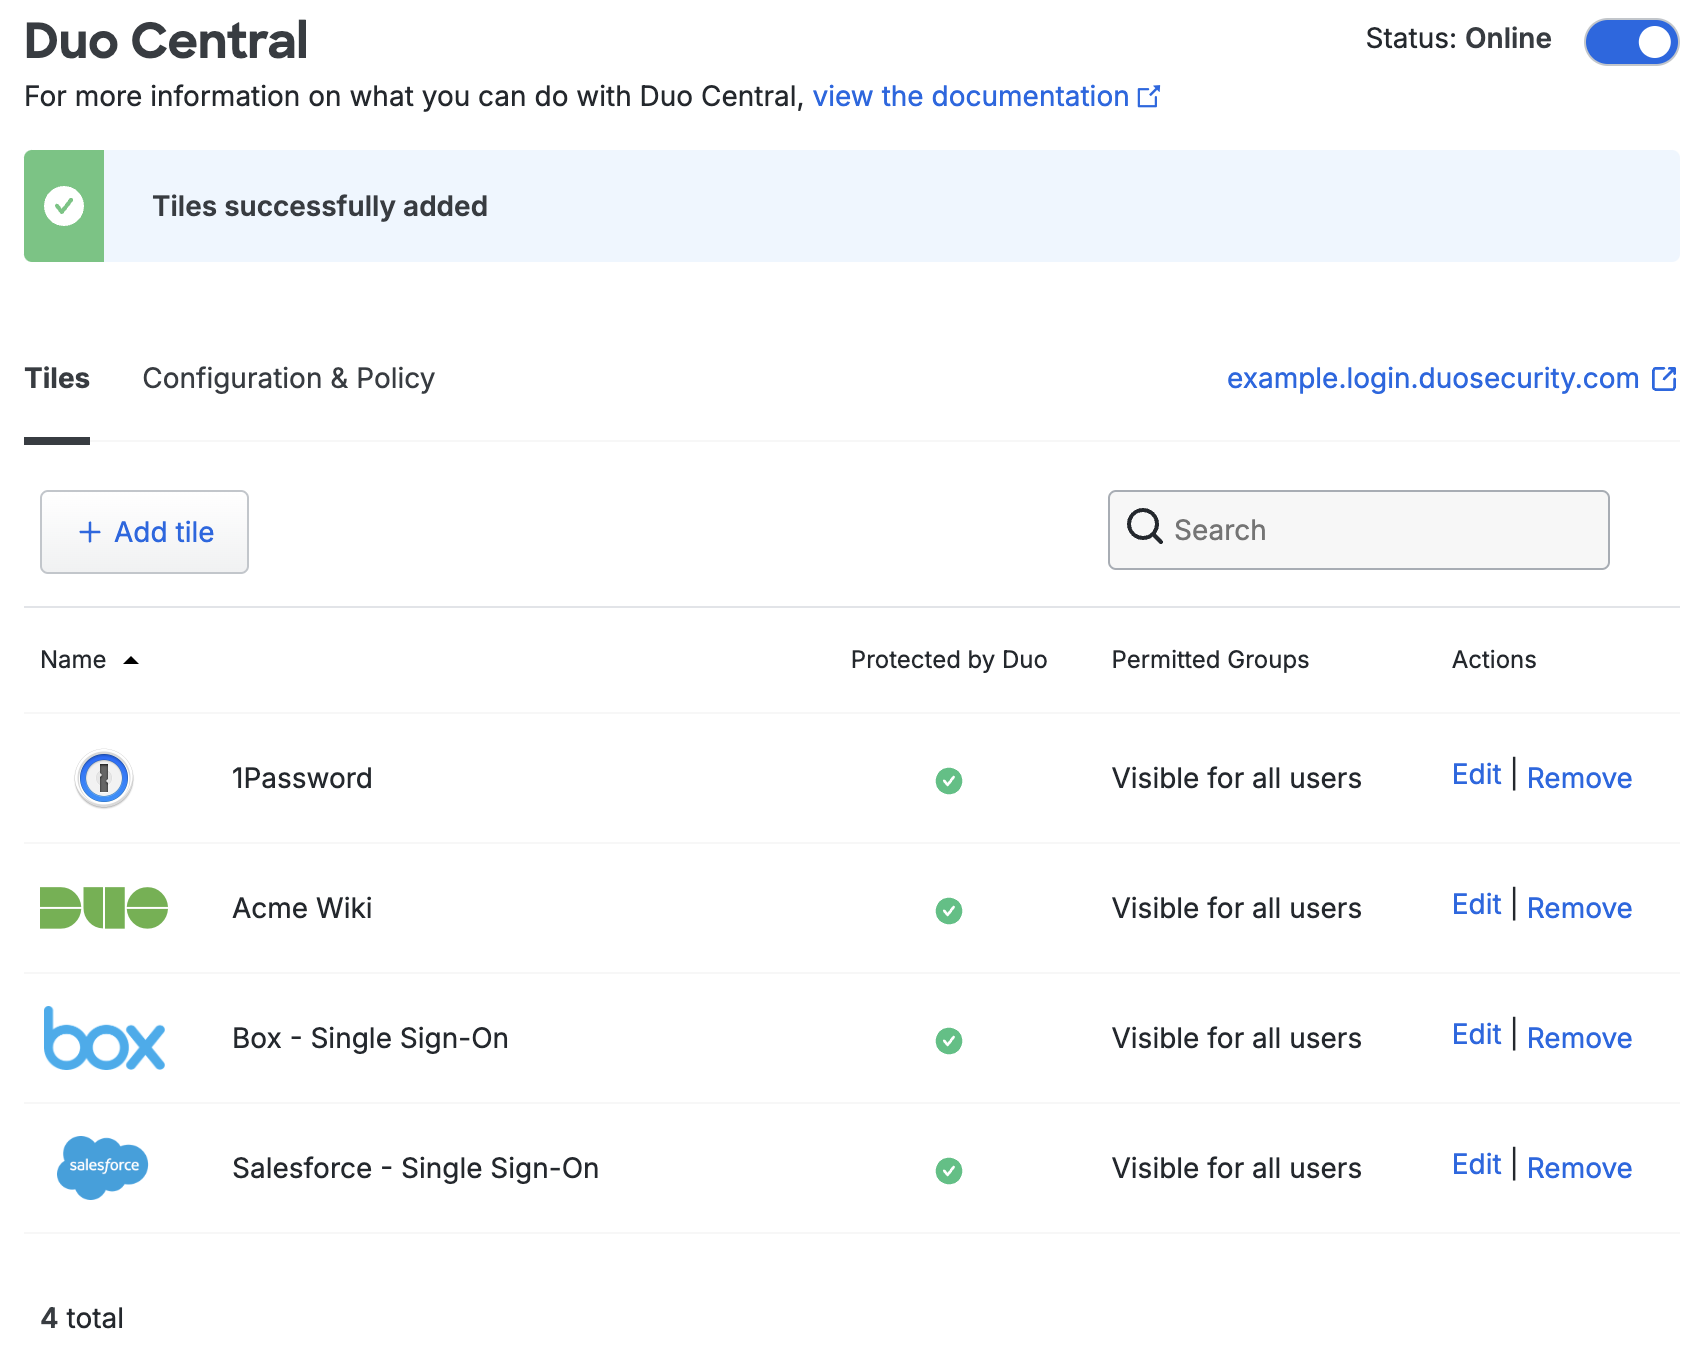Edit the Acme Wiki tile
1696x1354 pixels.
(1476, 904)
